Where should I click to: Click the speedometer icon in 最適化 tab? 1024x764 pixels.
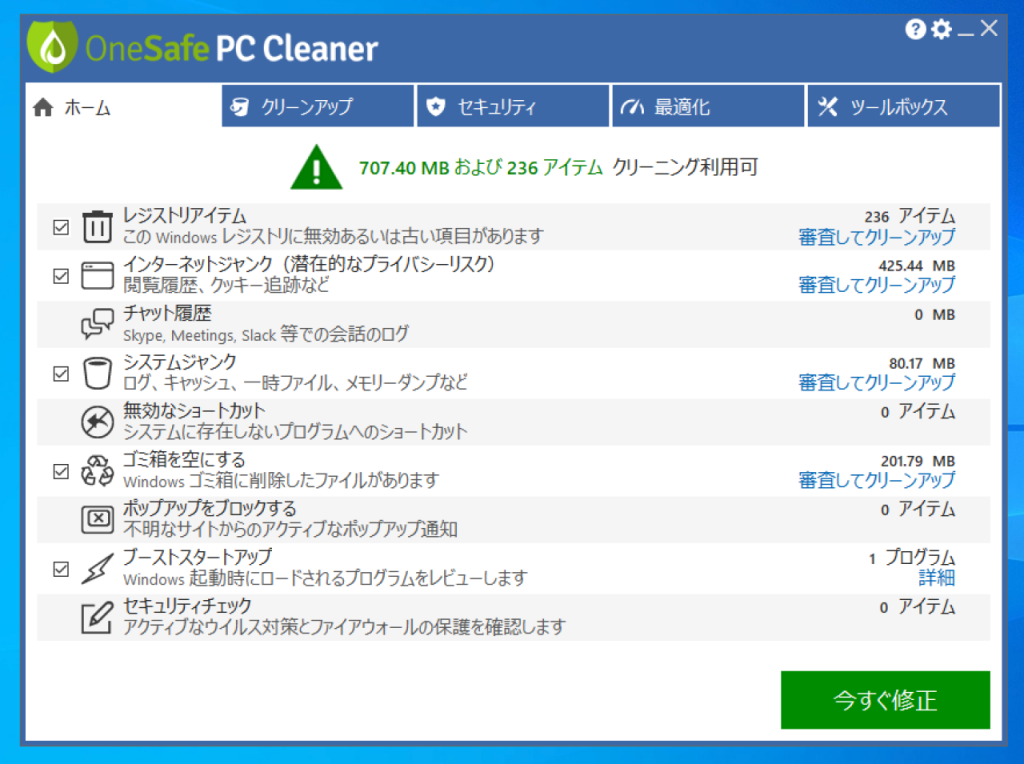[x=632, y=106]
